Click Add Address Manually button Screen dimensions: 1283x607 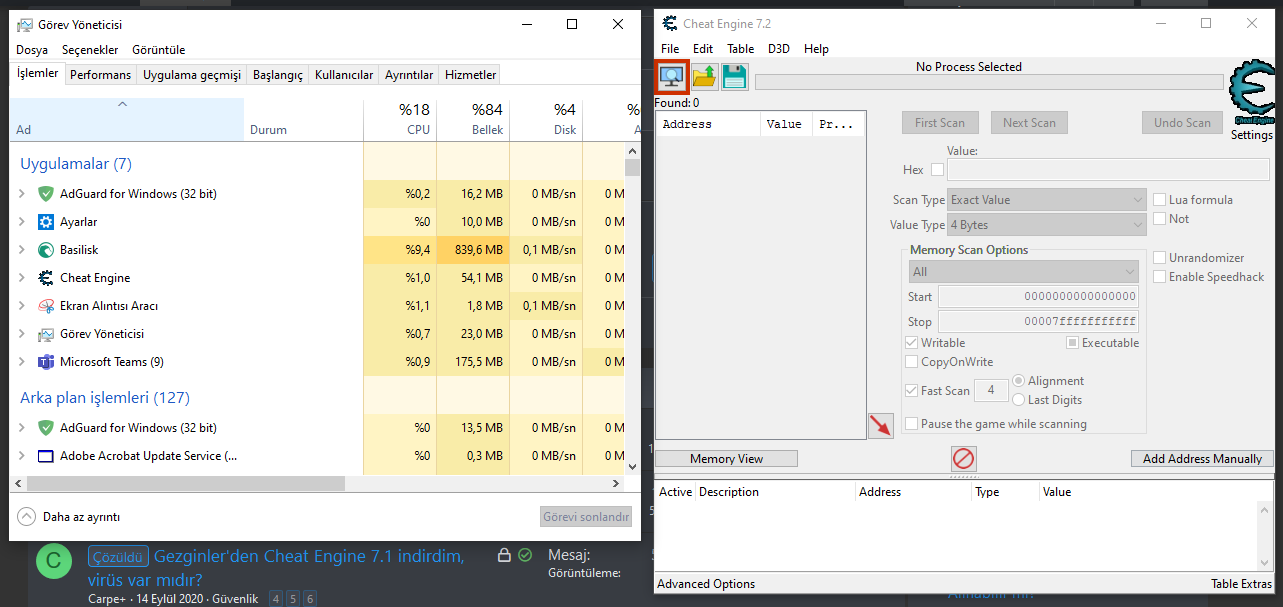(x=1202, y=459)
